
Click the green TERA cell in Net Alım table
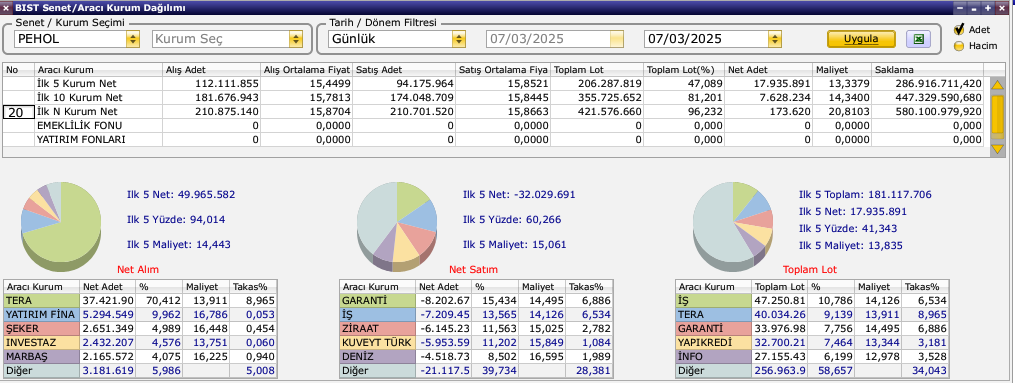42,301
